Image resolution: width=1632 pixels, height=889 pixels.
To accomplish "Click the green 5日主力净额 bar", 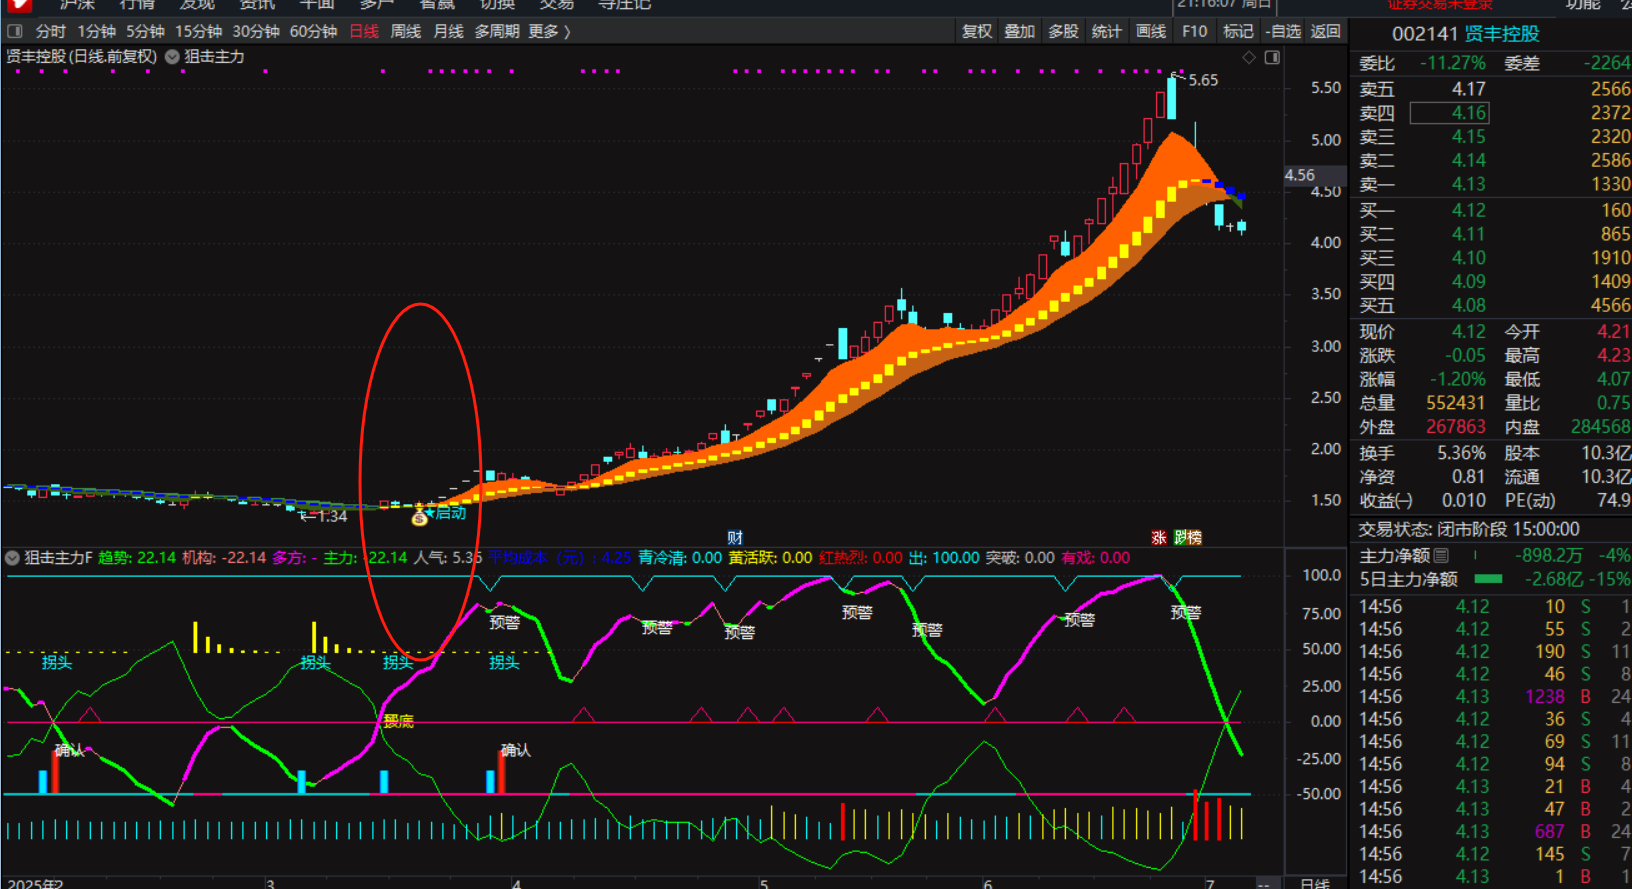I will tap(1488, 579).
